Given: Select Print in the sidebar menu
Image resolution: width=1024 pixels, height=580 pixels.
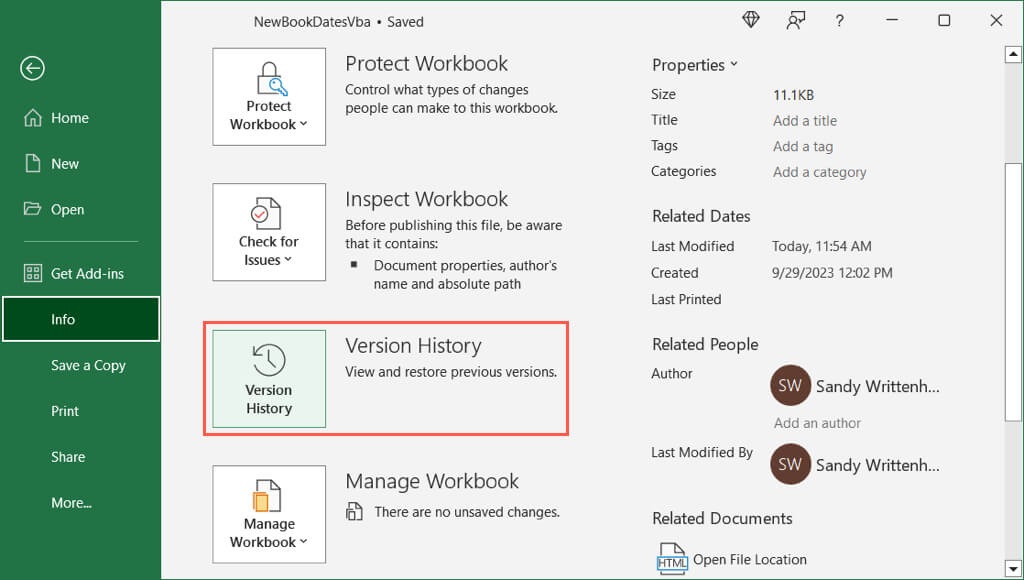Looking at the screenshot, I should pos(65,411).
